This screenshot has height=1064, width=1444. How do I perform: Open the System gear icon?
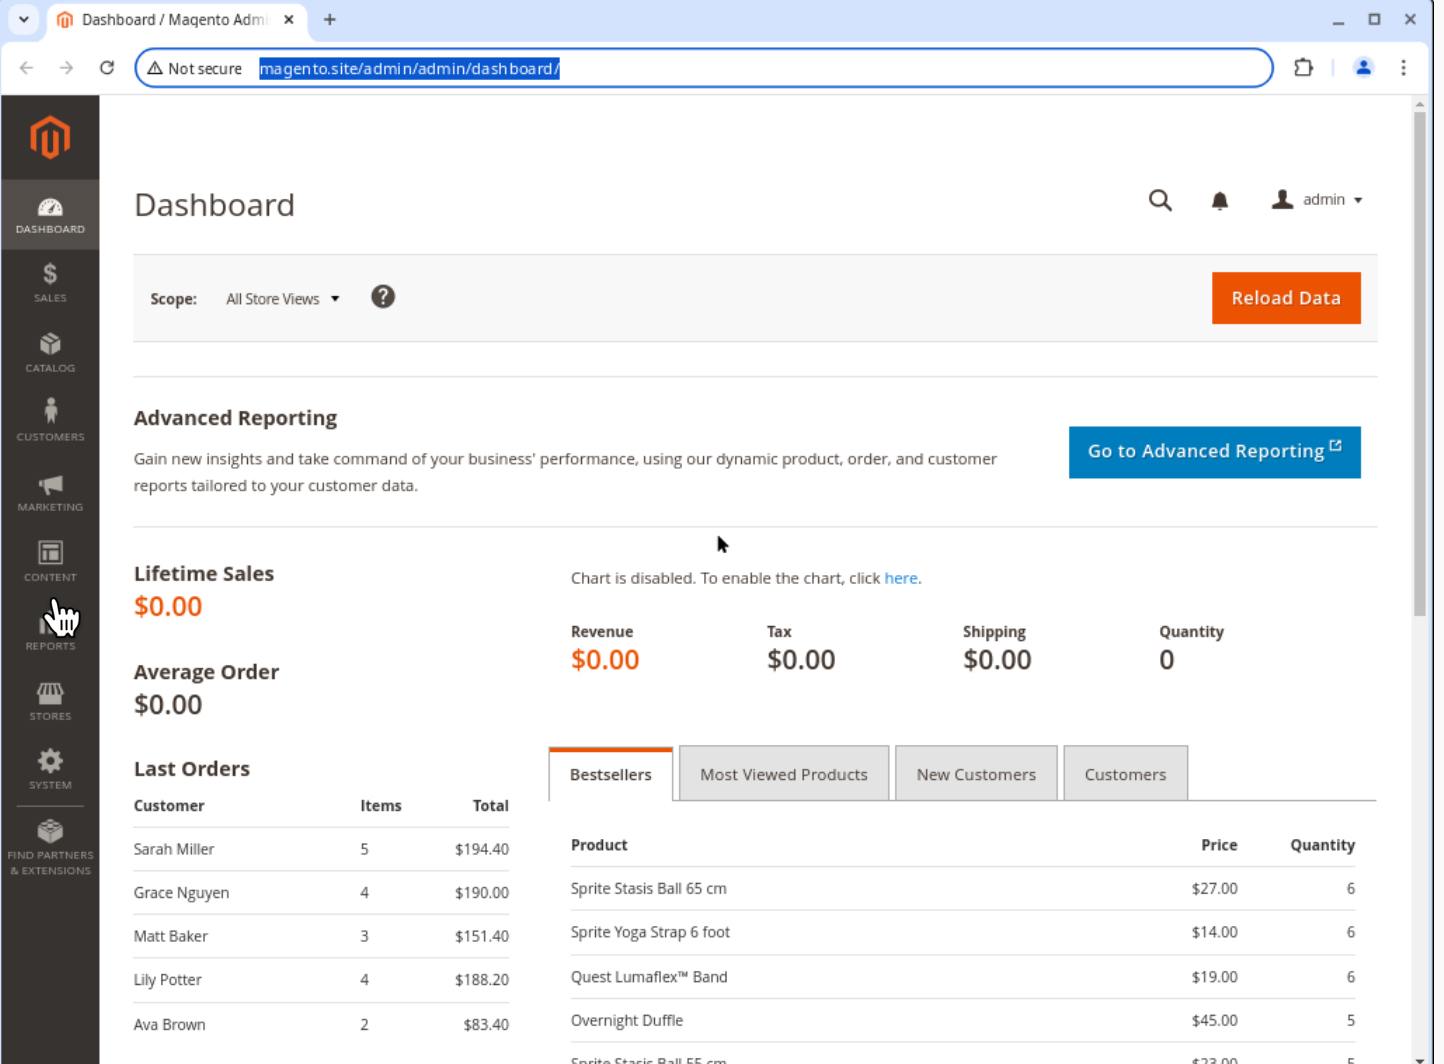tap(50, 770)
